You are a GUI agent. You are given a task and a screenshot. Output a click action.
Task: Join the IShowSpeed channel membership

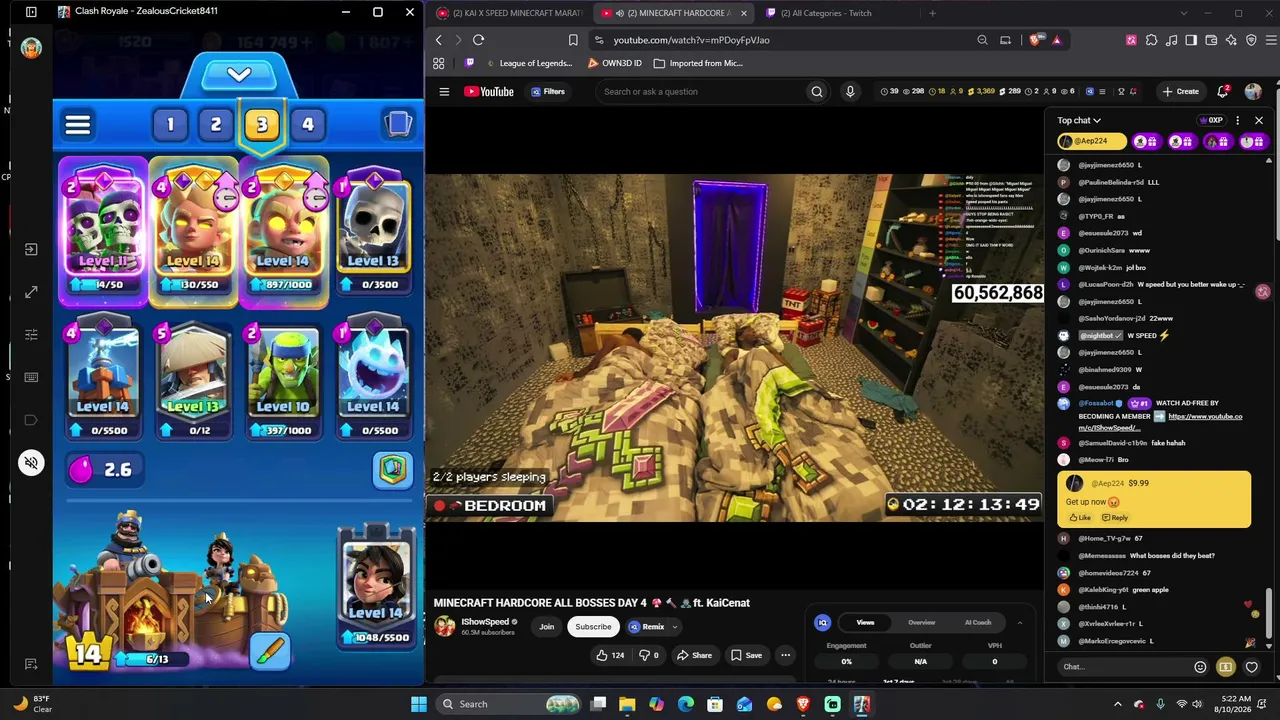(x=546, y=627)
